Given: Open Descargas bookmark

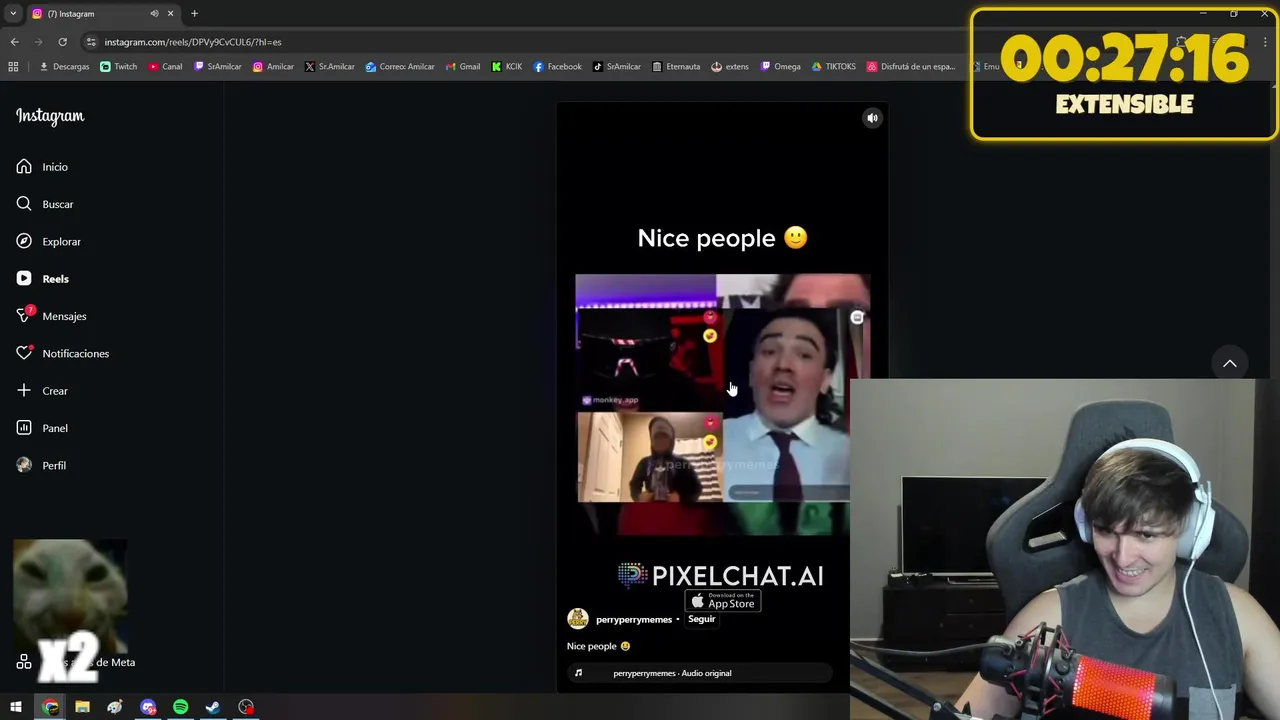Looking at the screenshot, I should point(64,67).
